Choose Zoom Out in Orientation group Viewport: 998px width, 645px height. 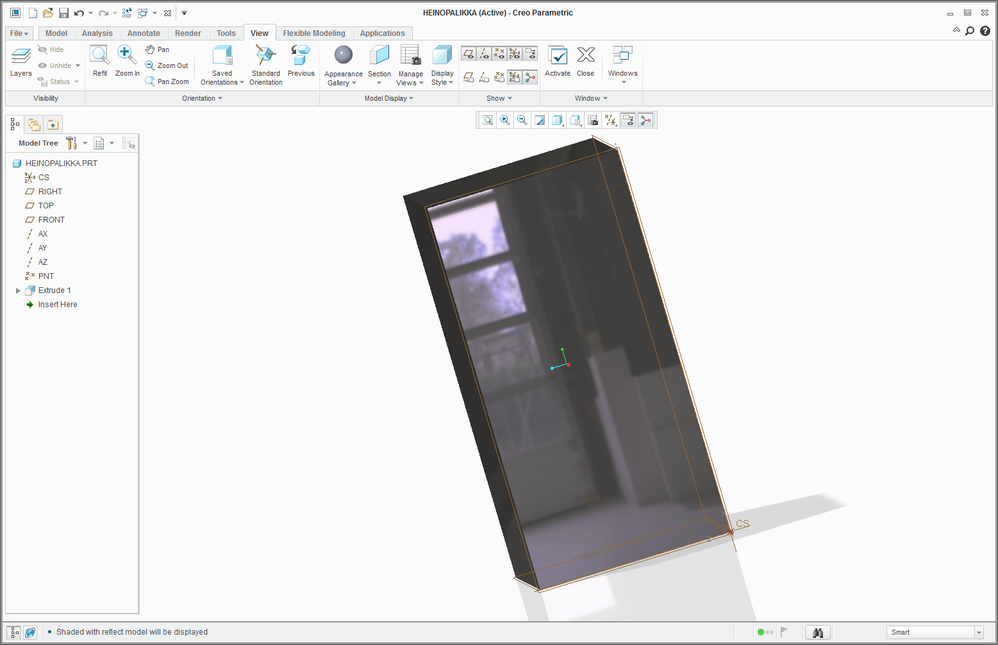[167, 66]
